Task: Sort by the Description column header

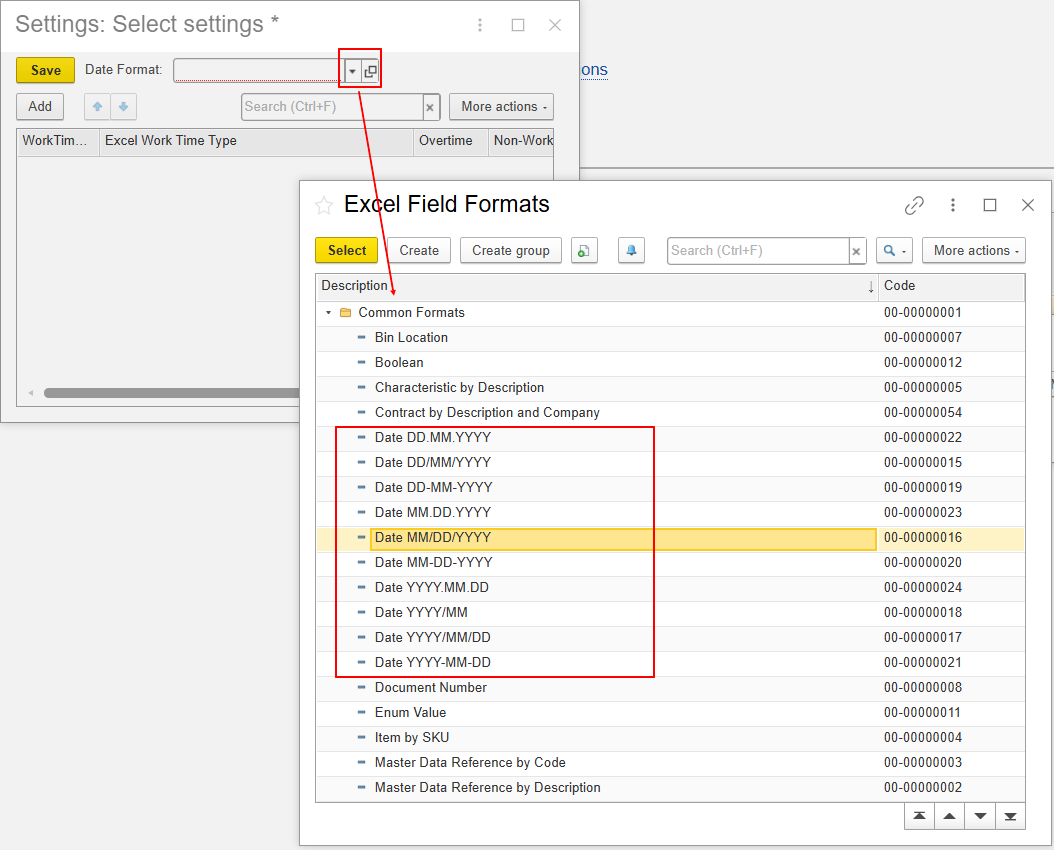Action: [x=597, y=286]
